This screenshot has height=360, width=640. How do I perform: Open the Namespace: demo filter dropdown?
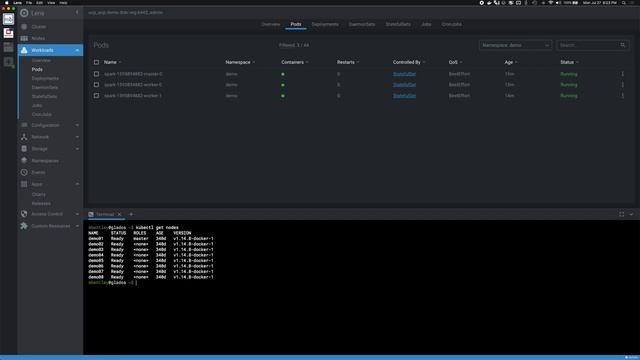[x=515, y=45]
